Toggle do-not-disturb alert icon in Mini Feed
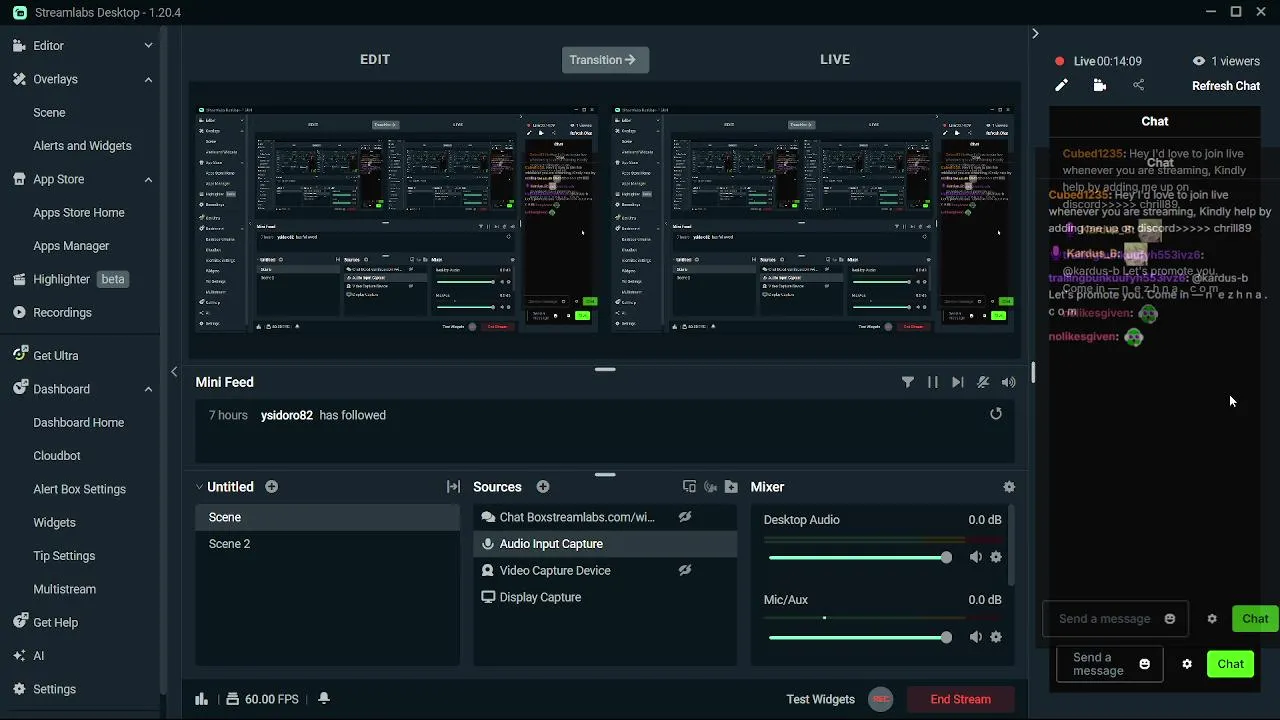 pos(983,382)
